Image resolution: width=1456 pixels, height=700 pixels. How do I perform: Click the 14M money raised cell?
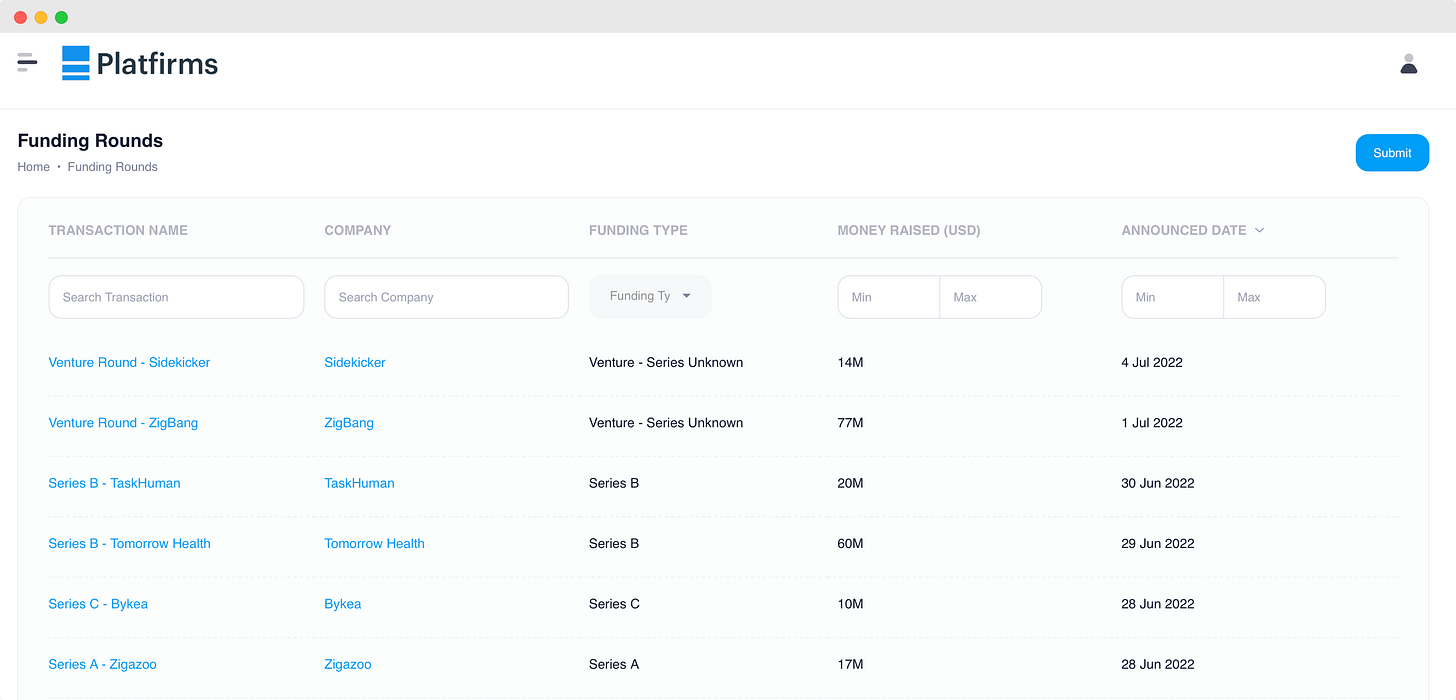click(x=850, y=362)
